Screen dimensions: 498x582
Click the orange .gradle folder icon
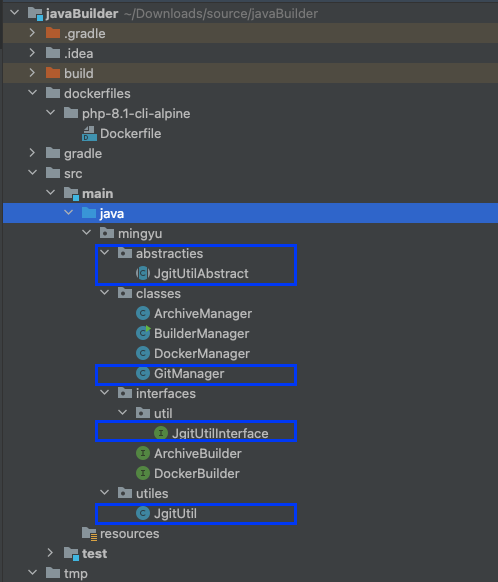click(53, 33)
